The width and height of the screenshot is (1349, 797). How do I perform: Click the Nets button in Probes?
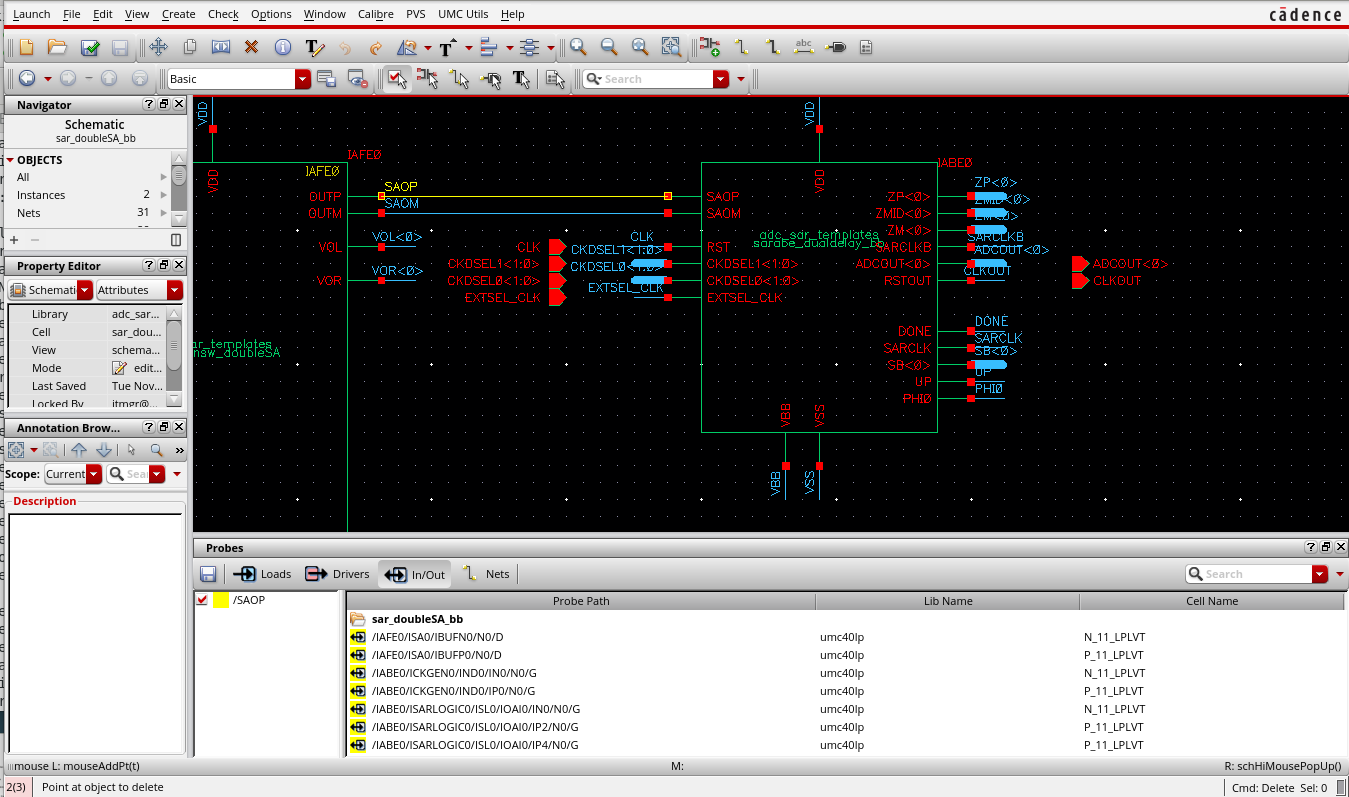tap(486, 574)
